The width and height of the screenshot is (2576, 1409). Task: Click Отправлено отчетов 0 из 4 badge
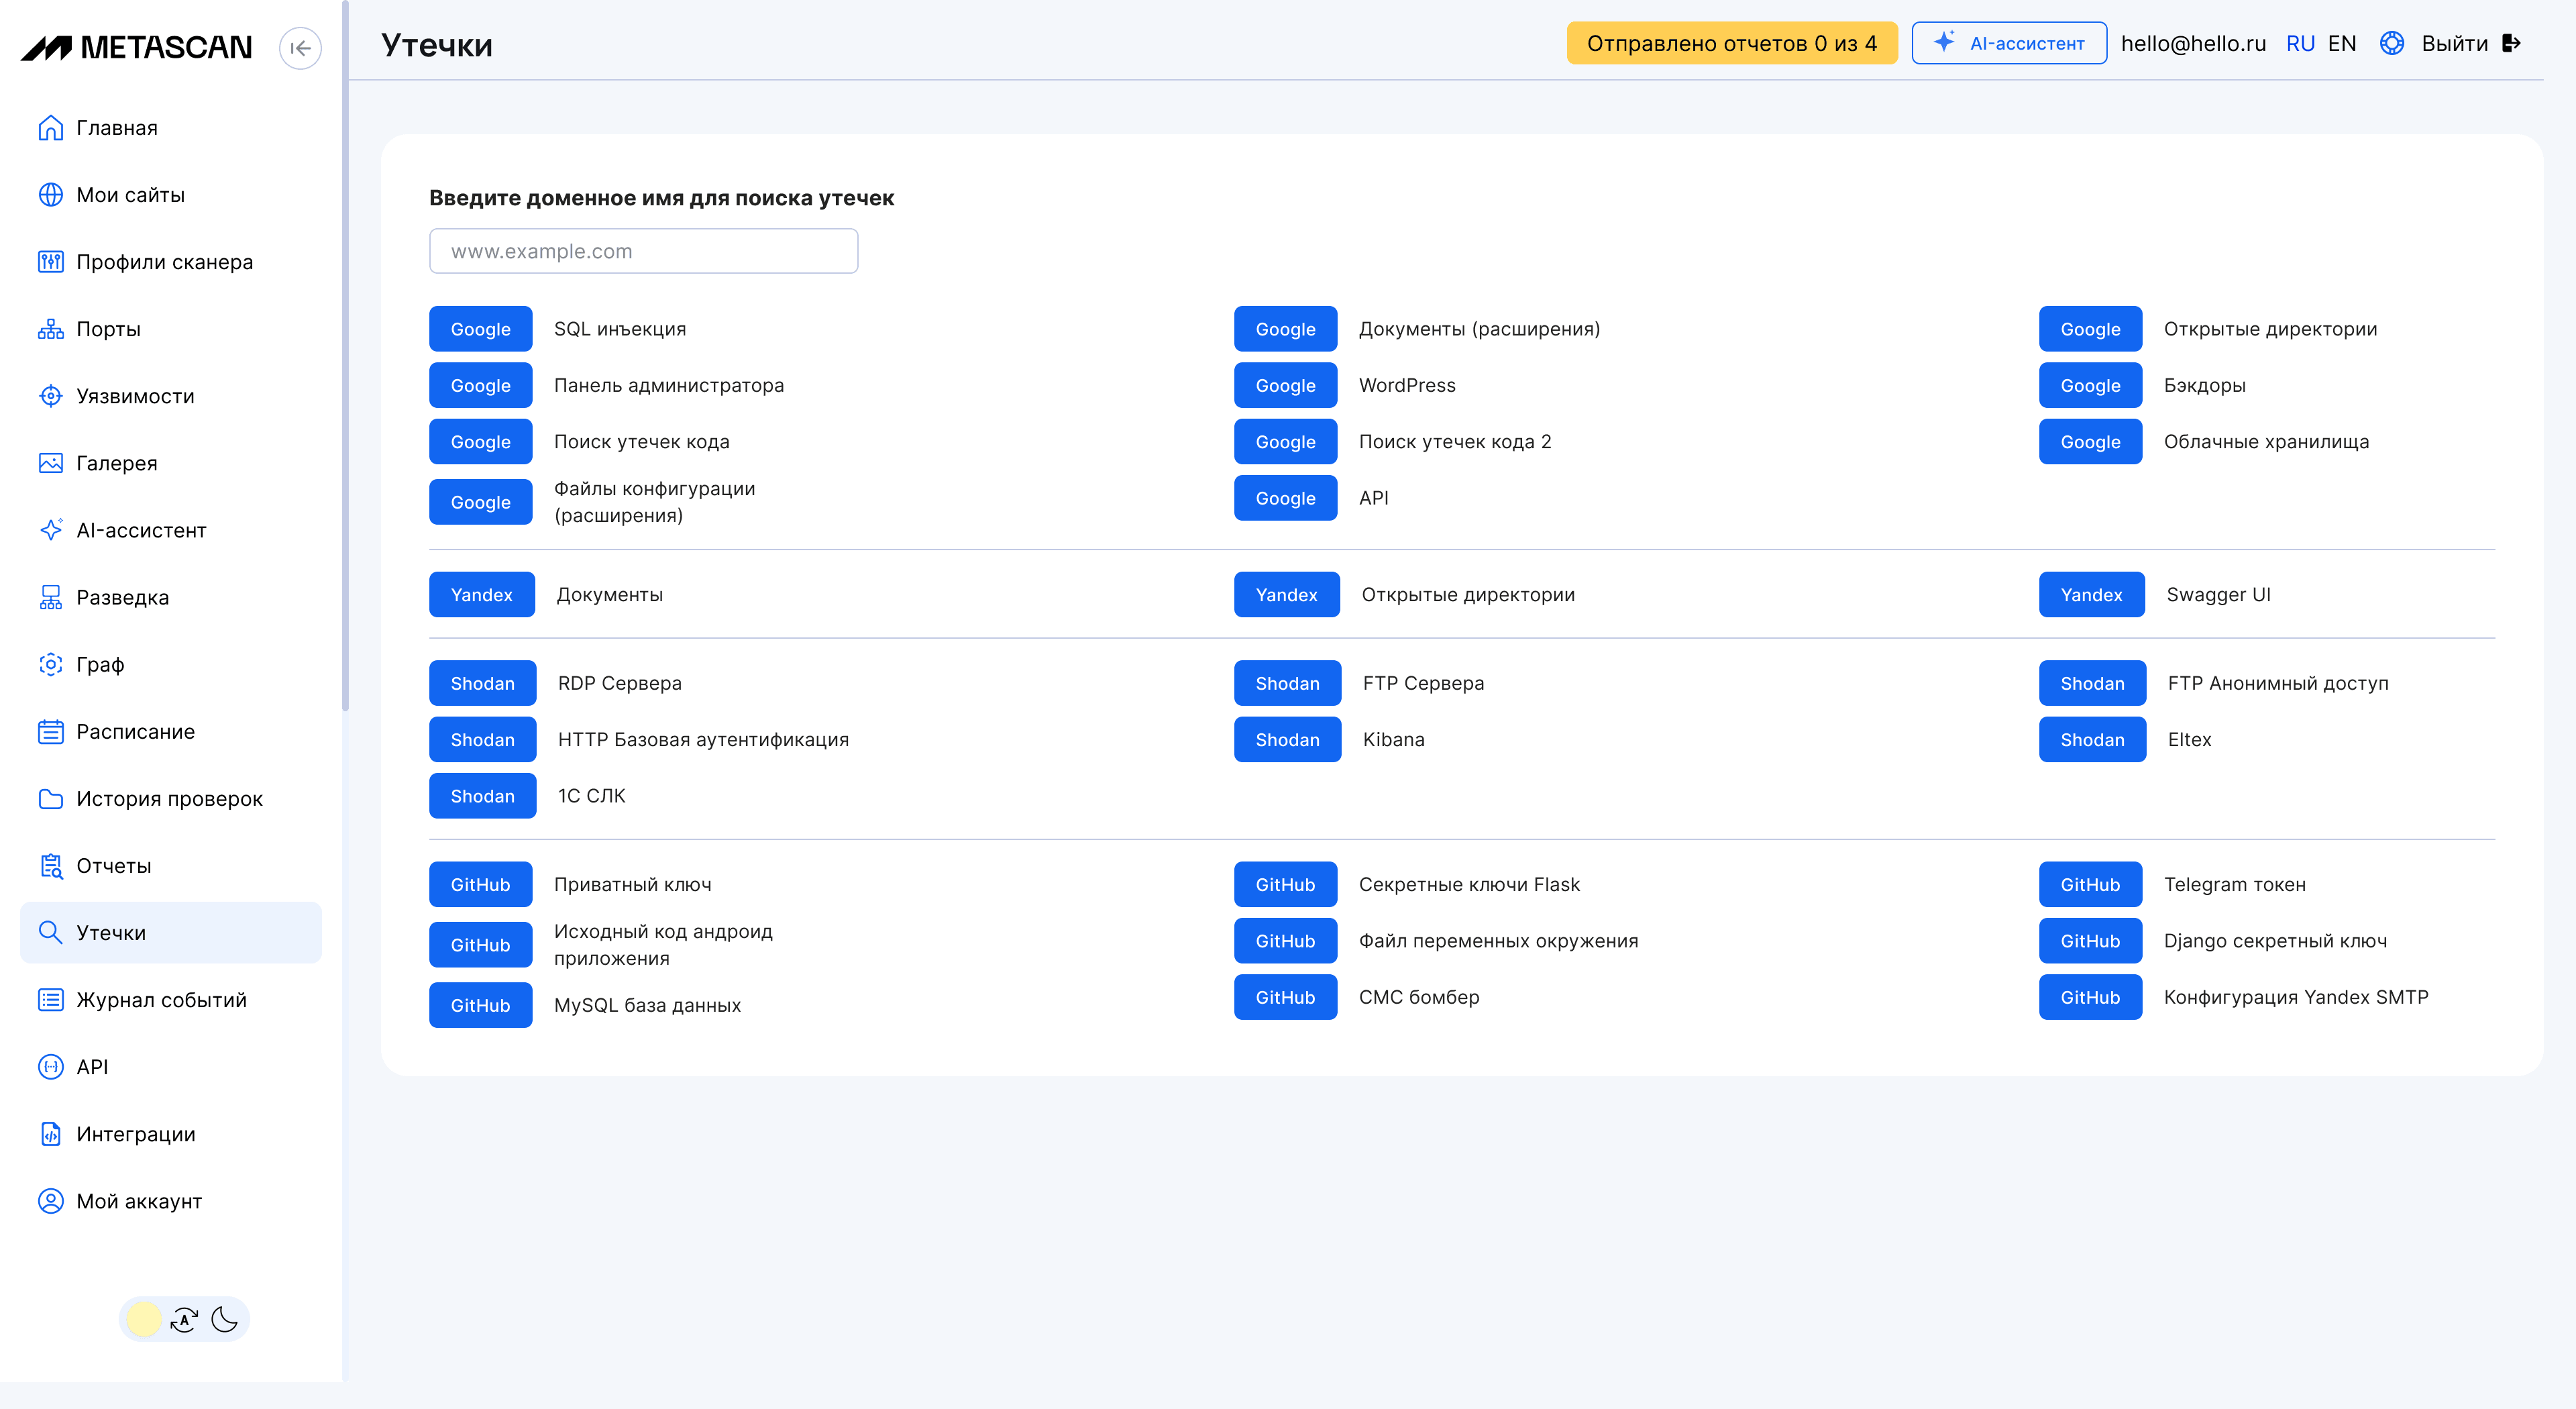tap(1732, 43)
